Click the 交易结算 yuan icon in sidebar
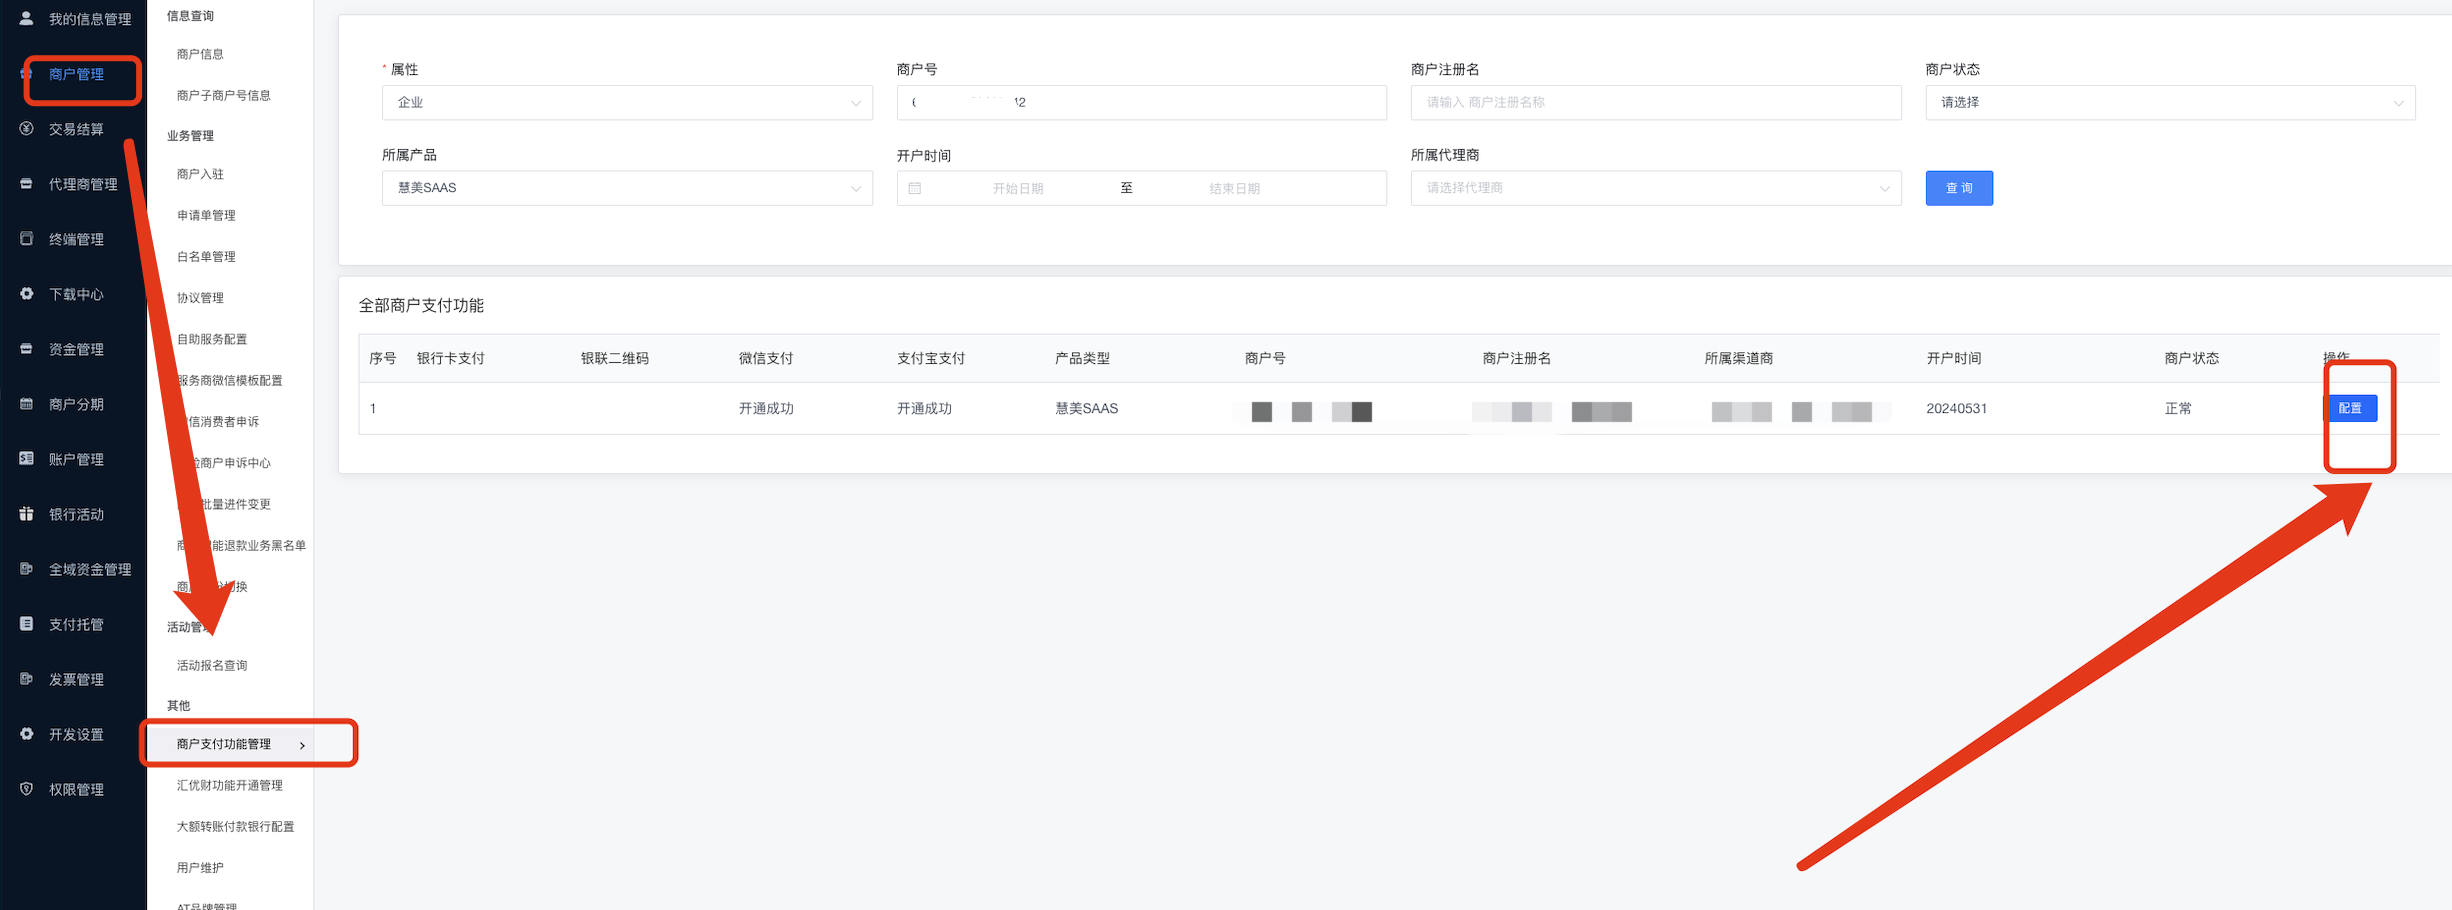The width and height of the screenshot is (2452, 910). coord(27,129)
